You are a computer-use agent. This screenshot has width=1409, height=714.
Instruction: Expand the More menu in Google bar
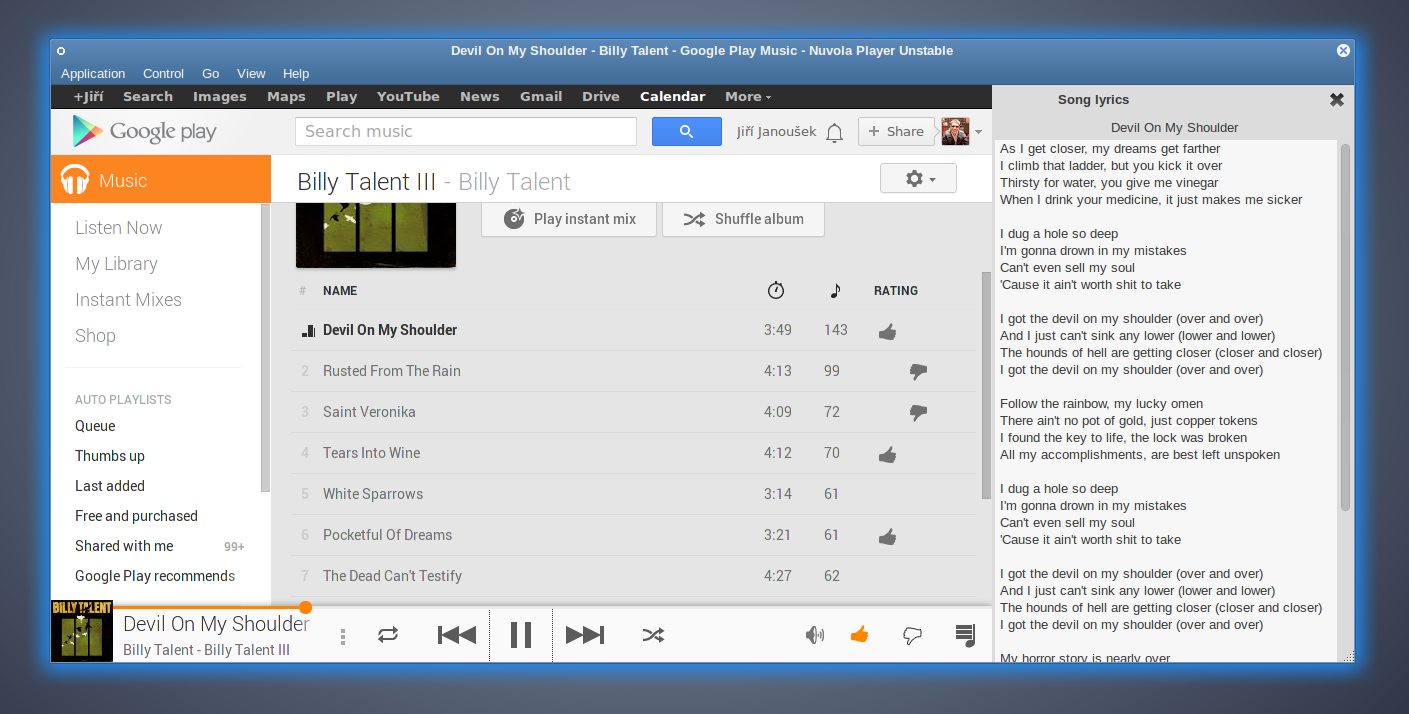pyautogui.click(x=748, y=96)
